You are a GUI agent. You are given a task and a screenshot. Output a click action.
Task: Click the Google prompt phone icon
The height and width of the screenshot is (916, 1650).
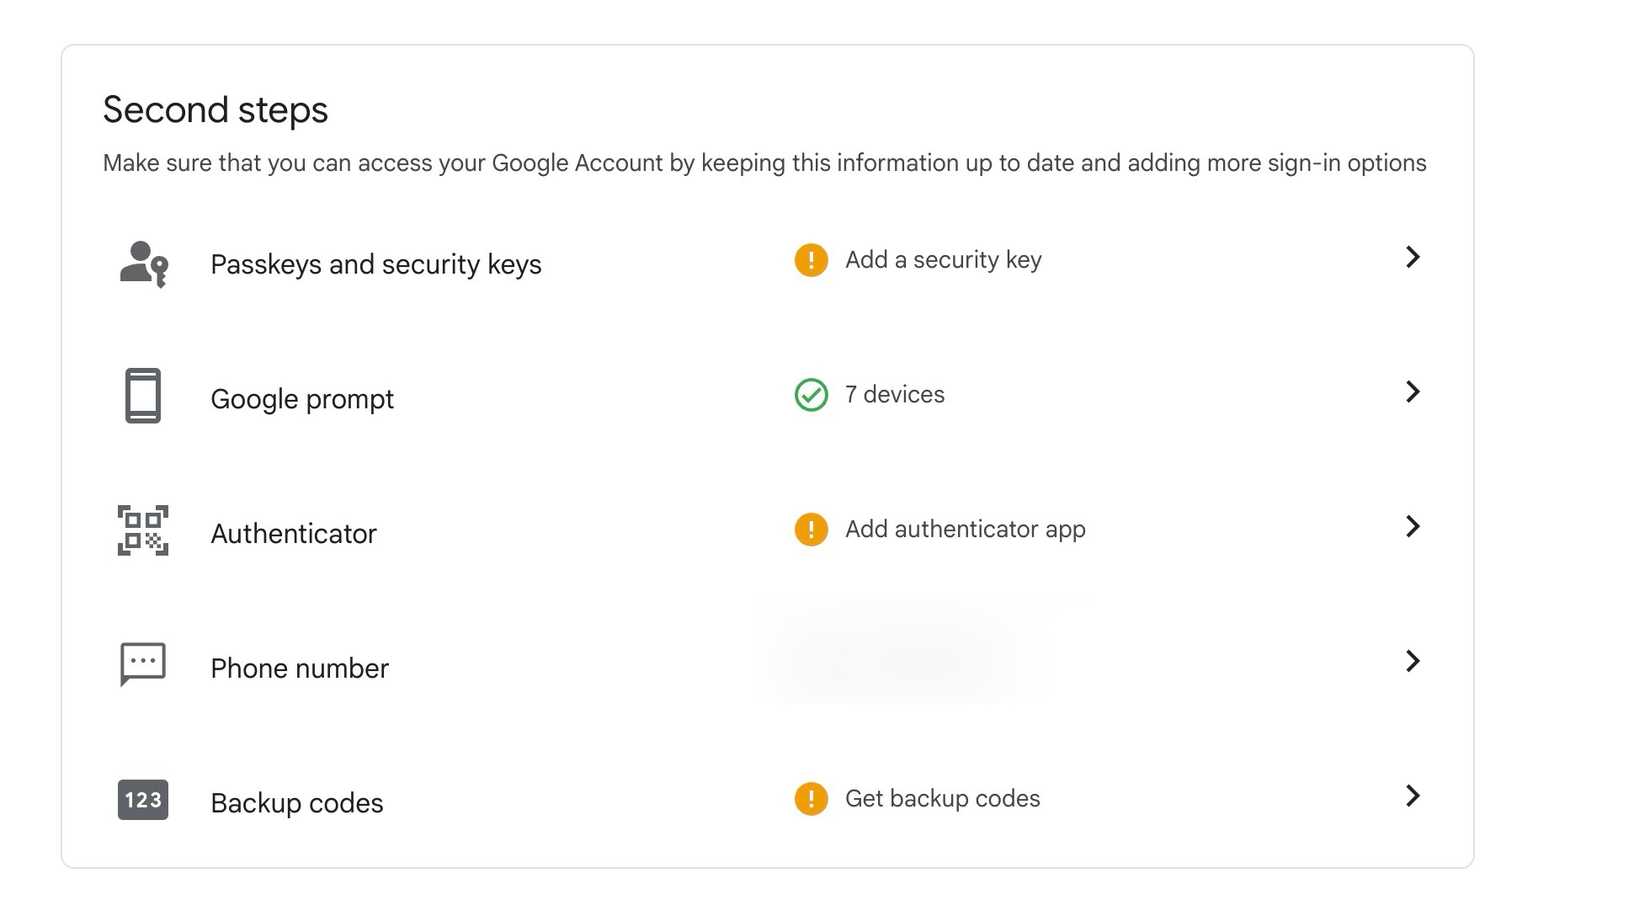tap(141, 396)
